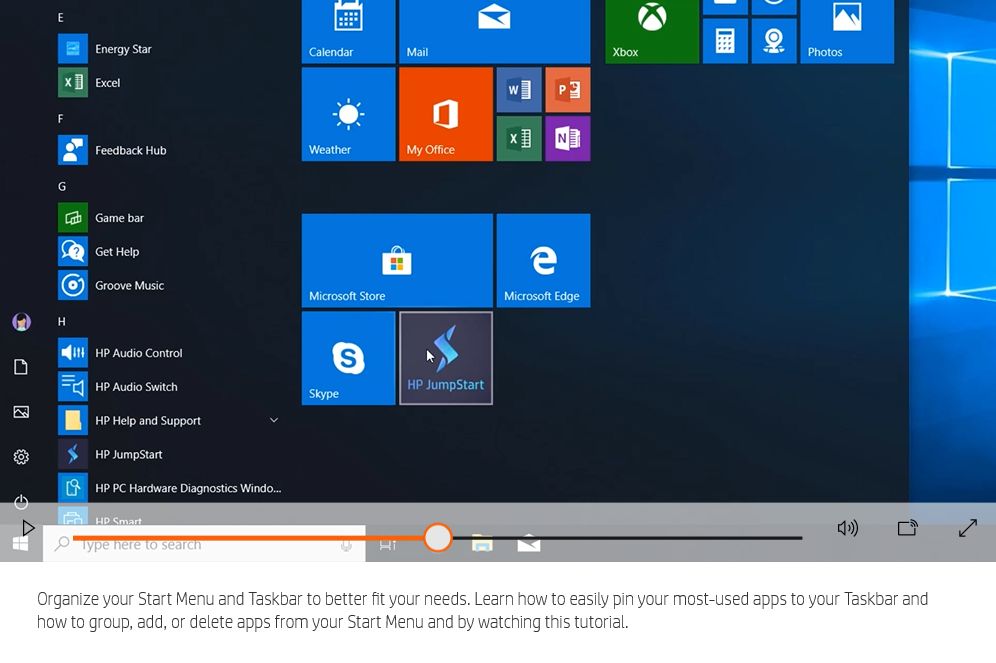Jump to letter H section header
Image resolution: width=996 pixels, height=663 pixels.
[62, 322]
